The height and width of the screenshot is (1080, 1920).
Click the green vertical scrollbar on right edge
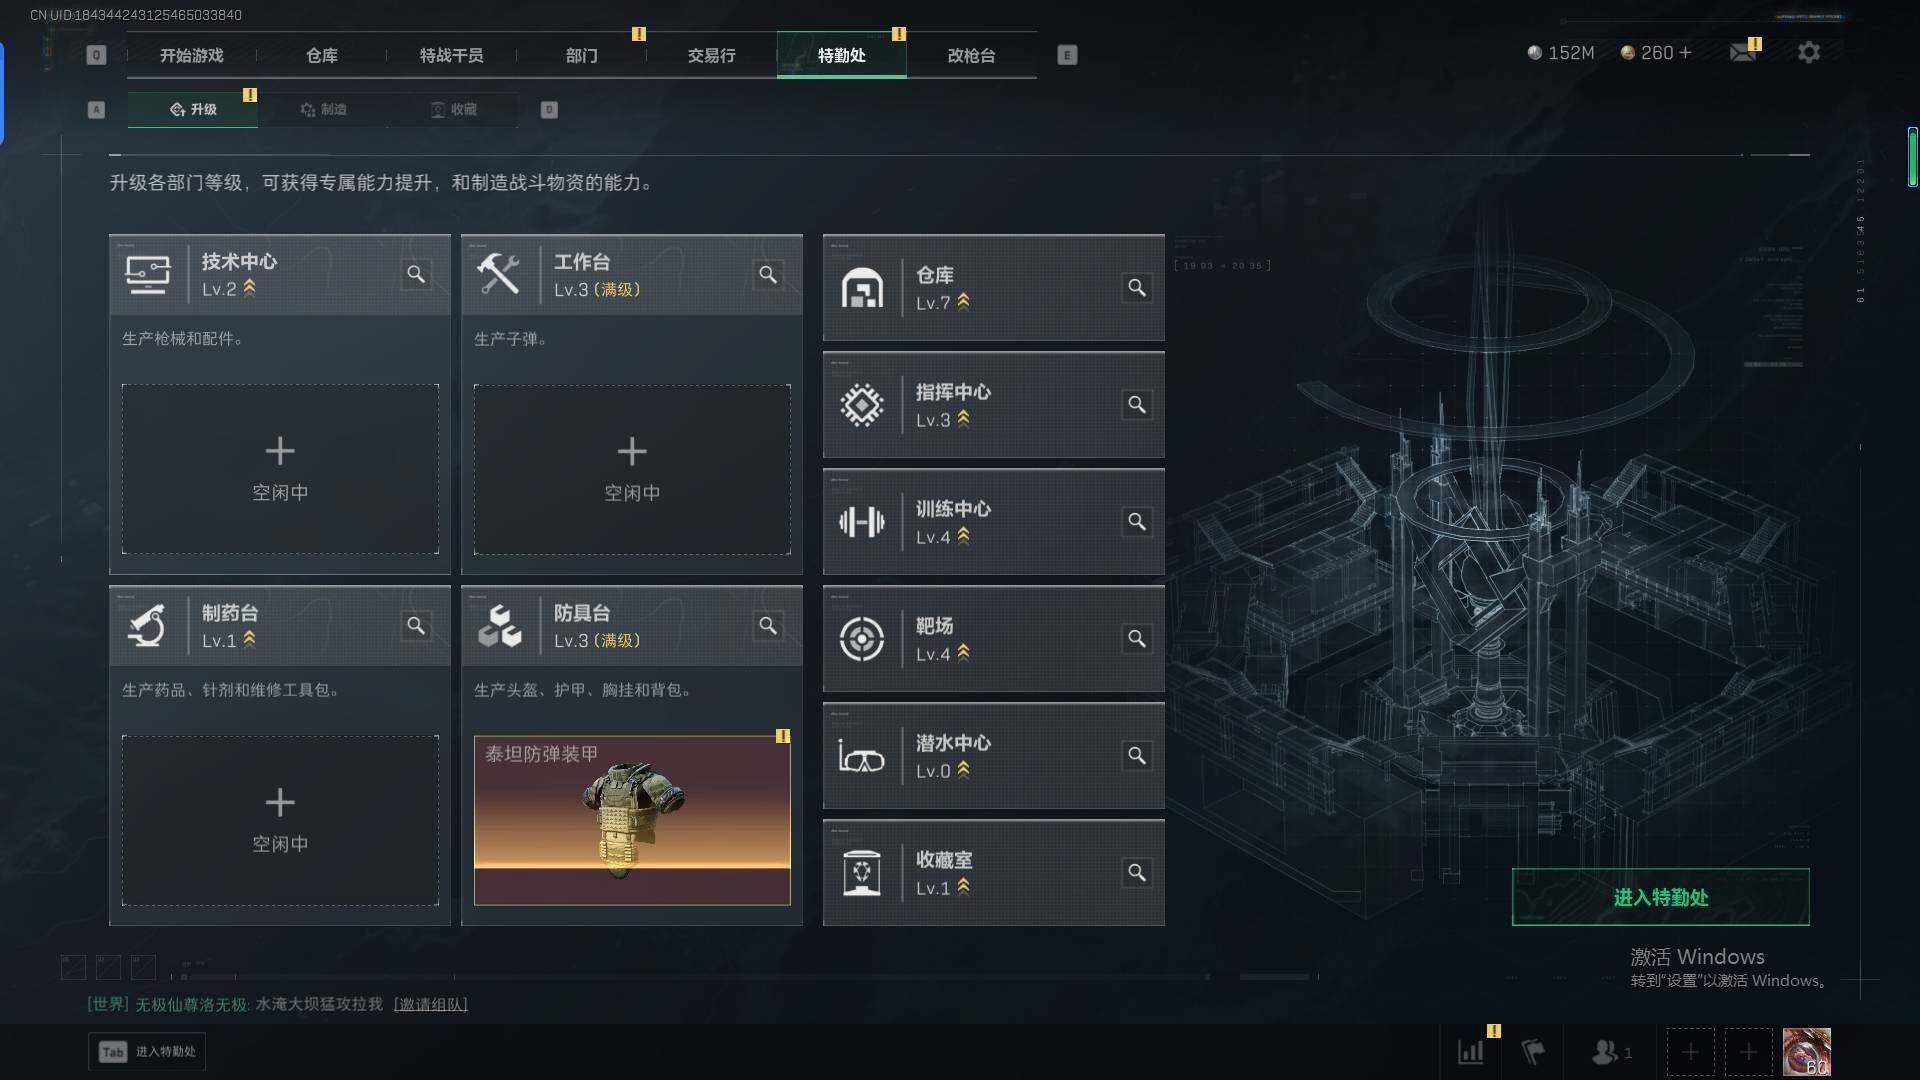tap(1912, 157)
